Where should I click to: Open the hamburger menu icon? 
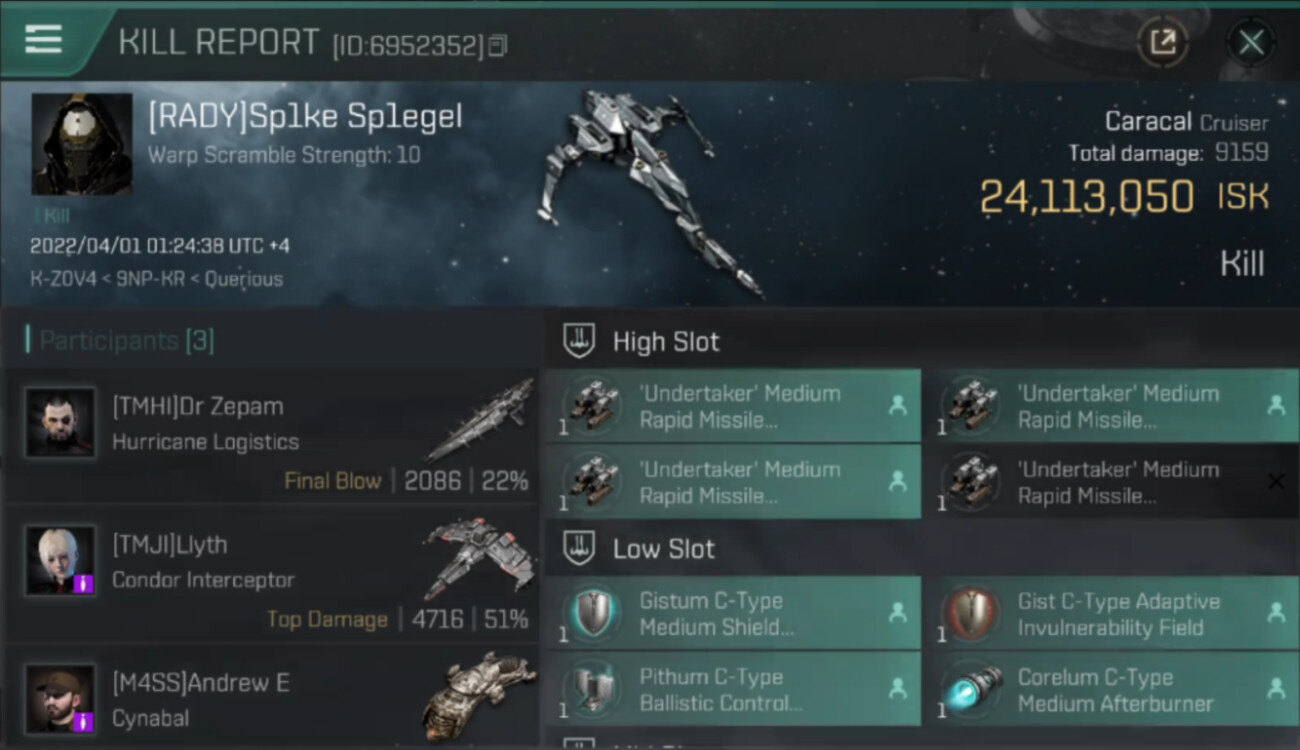43,40
